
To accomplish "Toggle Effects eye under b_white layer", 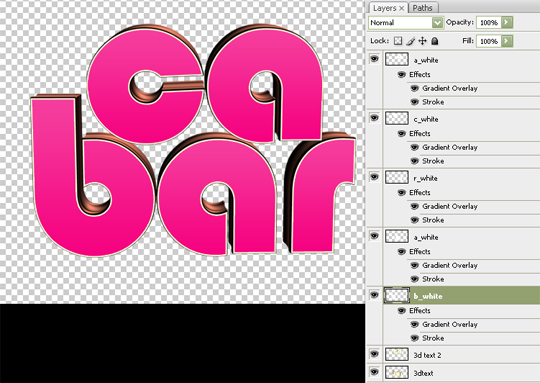I will (402, 310).
